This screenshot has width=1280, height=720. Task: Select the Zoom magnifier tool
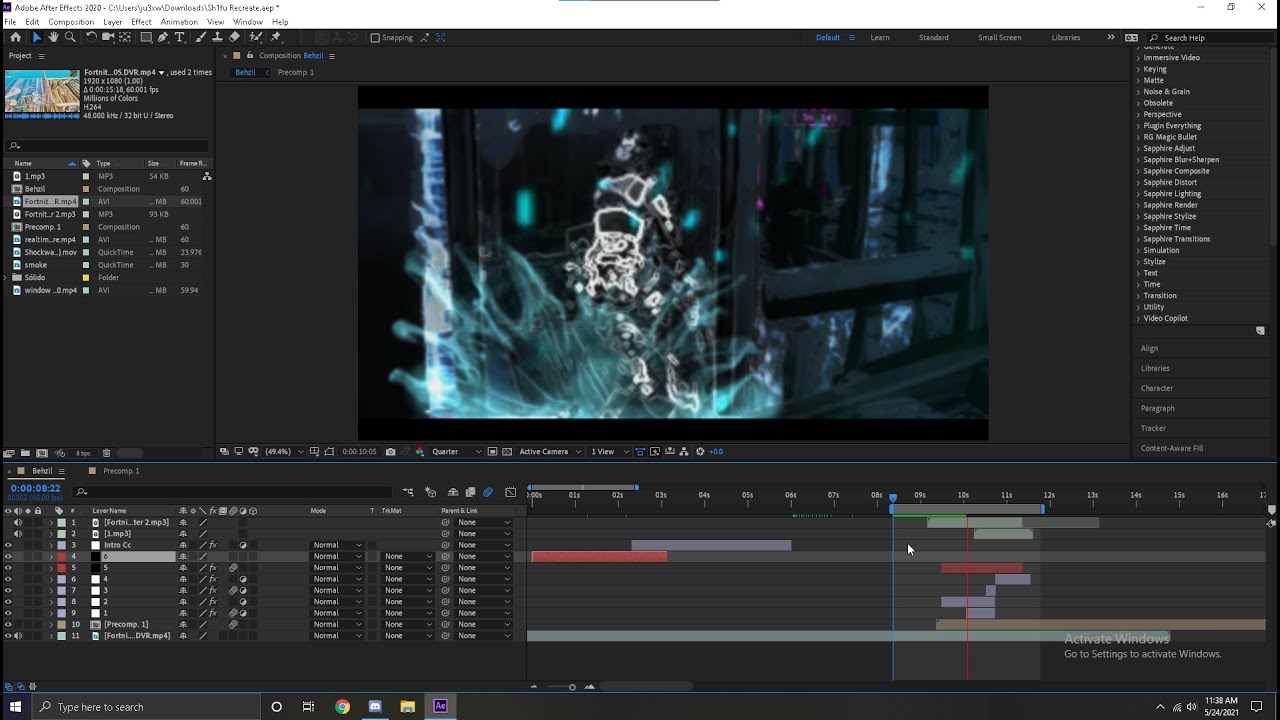(70, 37)
